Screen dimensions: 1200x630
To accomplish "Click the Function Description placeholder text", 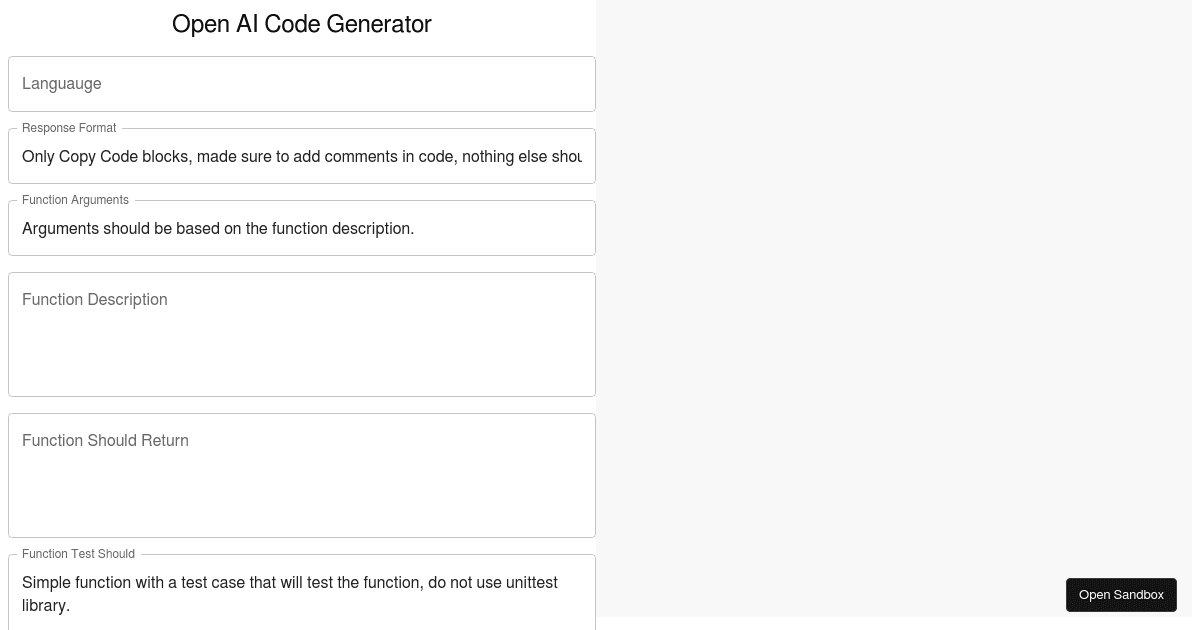I will pyautogui.click(x=95, y=300).
